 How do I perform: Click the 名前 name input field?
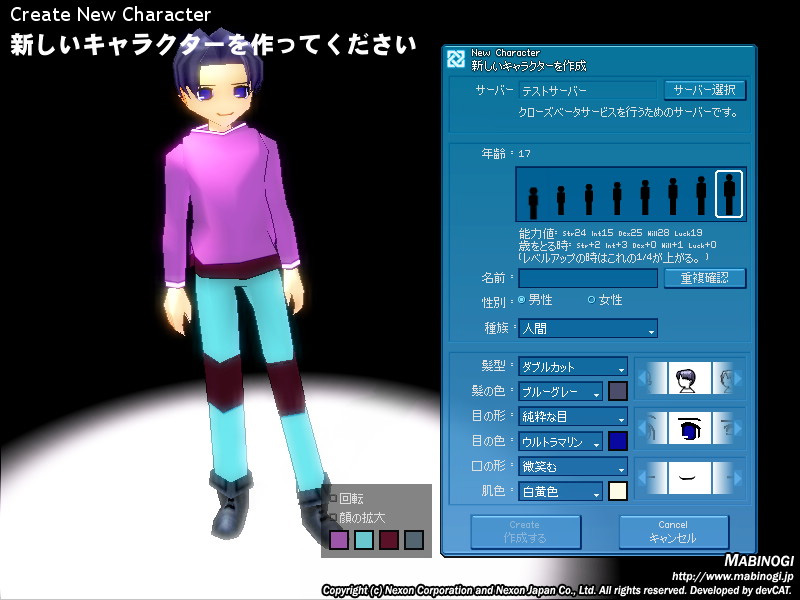(x=588, y=278)
